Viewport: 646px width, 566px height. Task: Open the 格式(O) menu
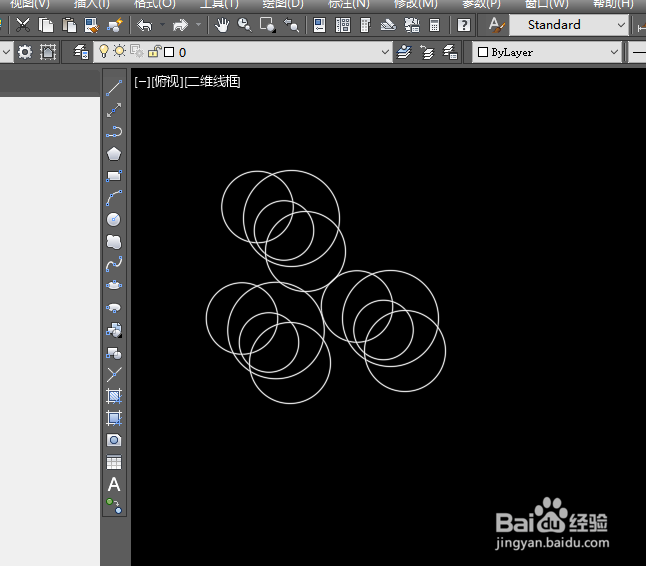pyautogui.click(x=155, y=4)
